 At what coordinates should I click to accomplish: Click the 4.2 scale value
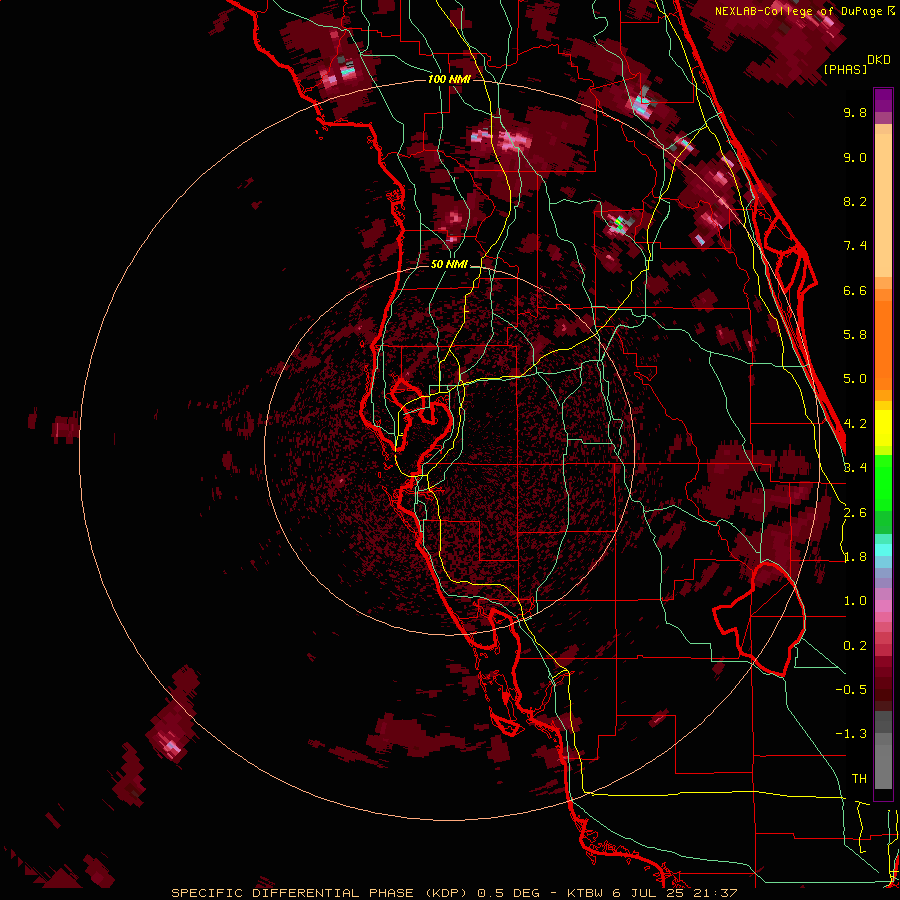pos(855,424)
